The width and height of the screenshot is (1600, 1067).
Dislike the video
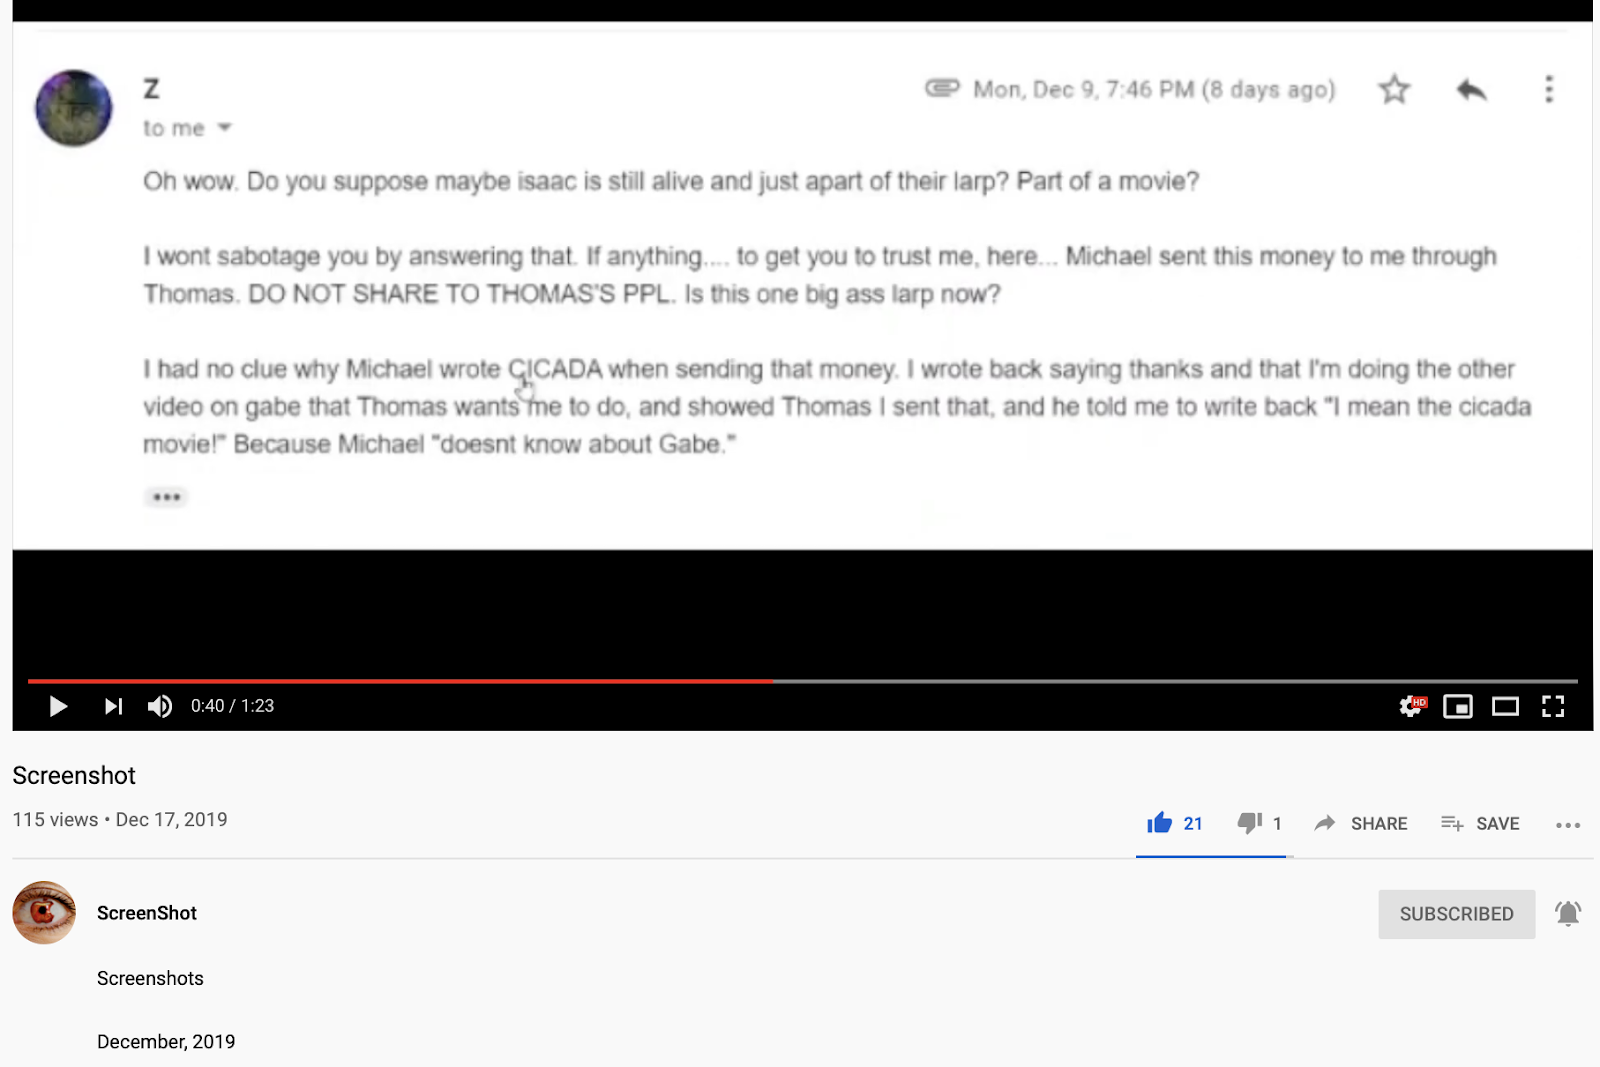coord(1259,823)
